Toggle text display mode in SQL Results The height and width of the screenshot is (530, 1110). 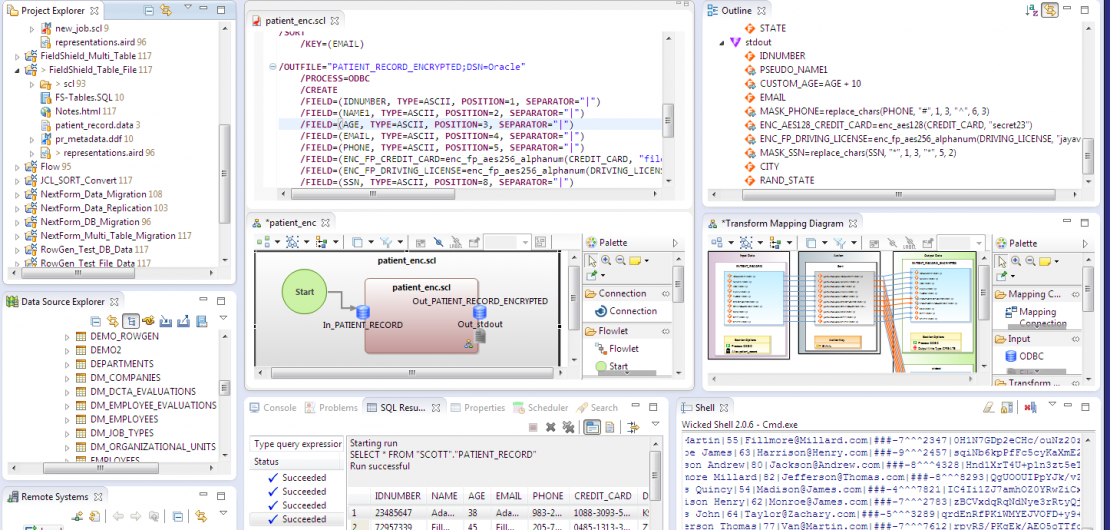click(x=610, y=427)
